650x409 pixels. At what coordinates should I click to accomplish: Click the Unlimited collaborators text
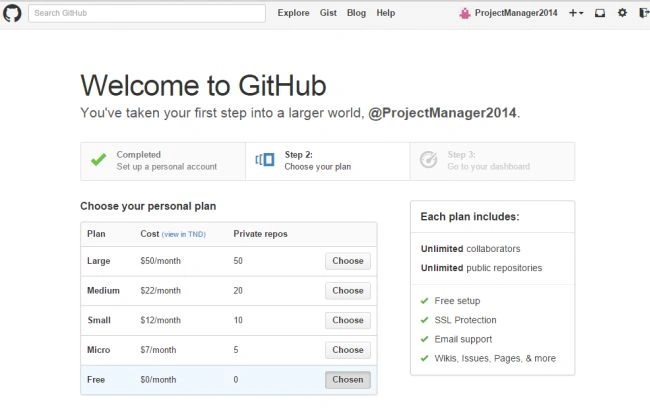point(470,249)
